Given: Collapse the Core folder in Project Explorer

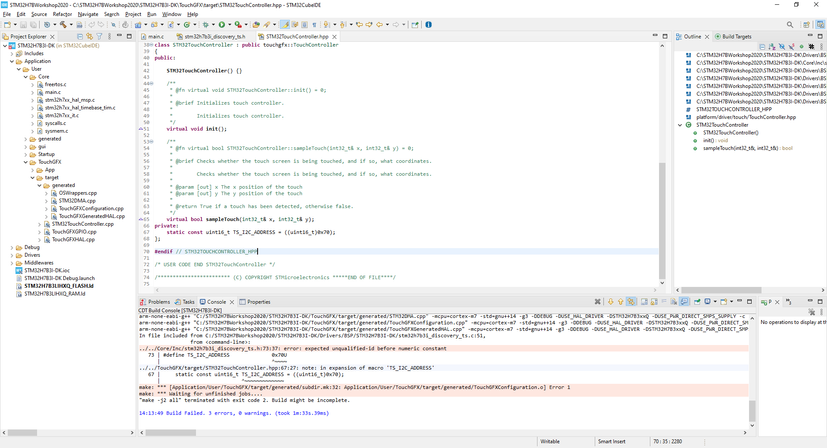Looking at the screenshot, I should pos(26,77).
